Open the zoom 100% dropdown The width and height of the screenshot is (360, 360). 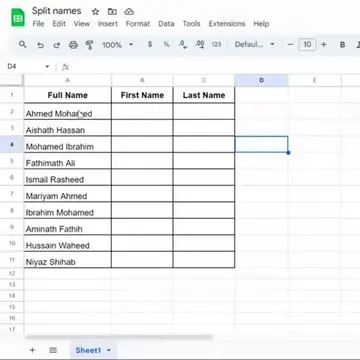click(x=118, y=45)
